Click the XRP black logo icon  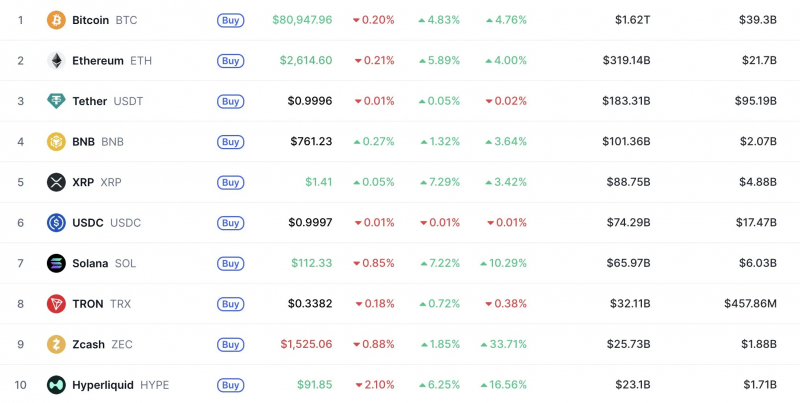pos(56,182)
